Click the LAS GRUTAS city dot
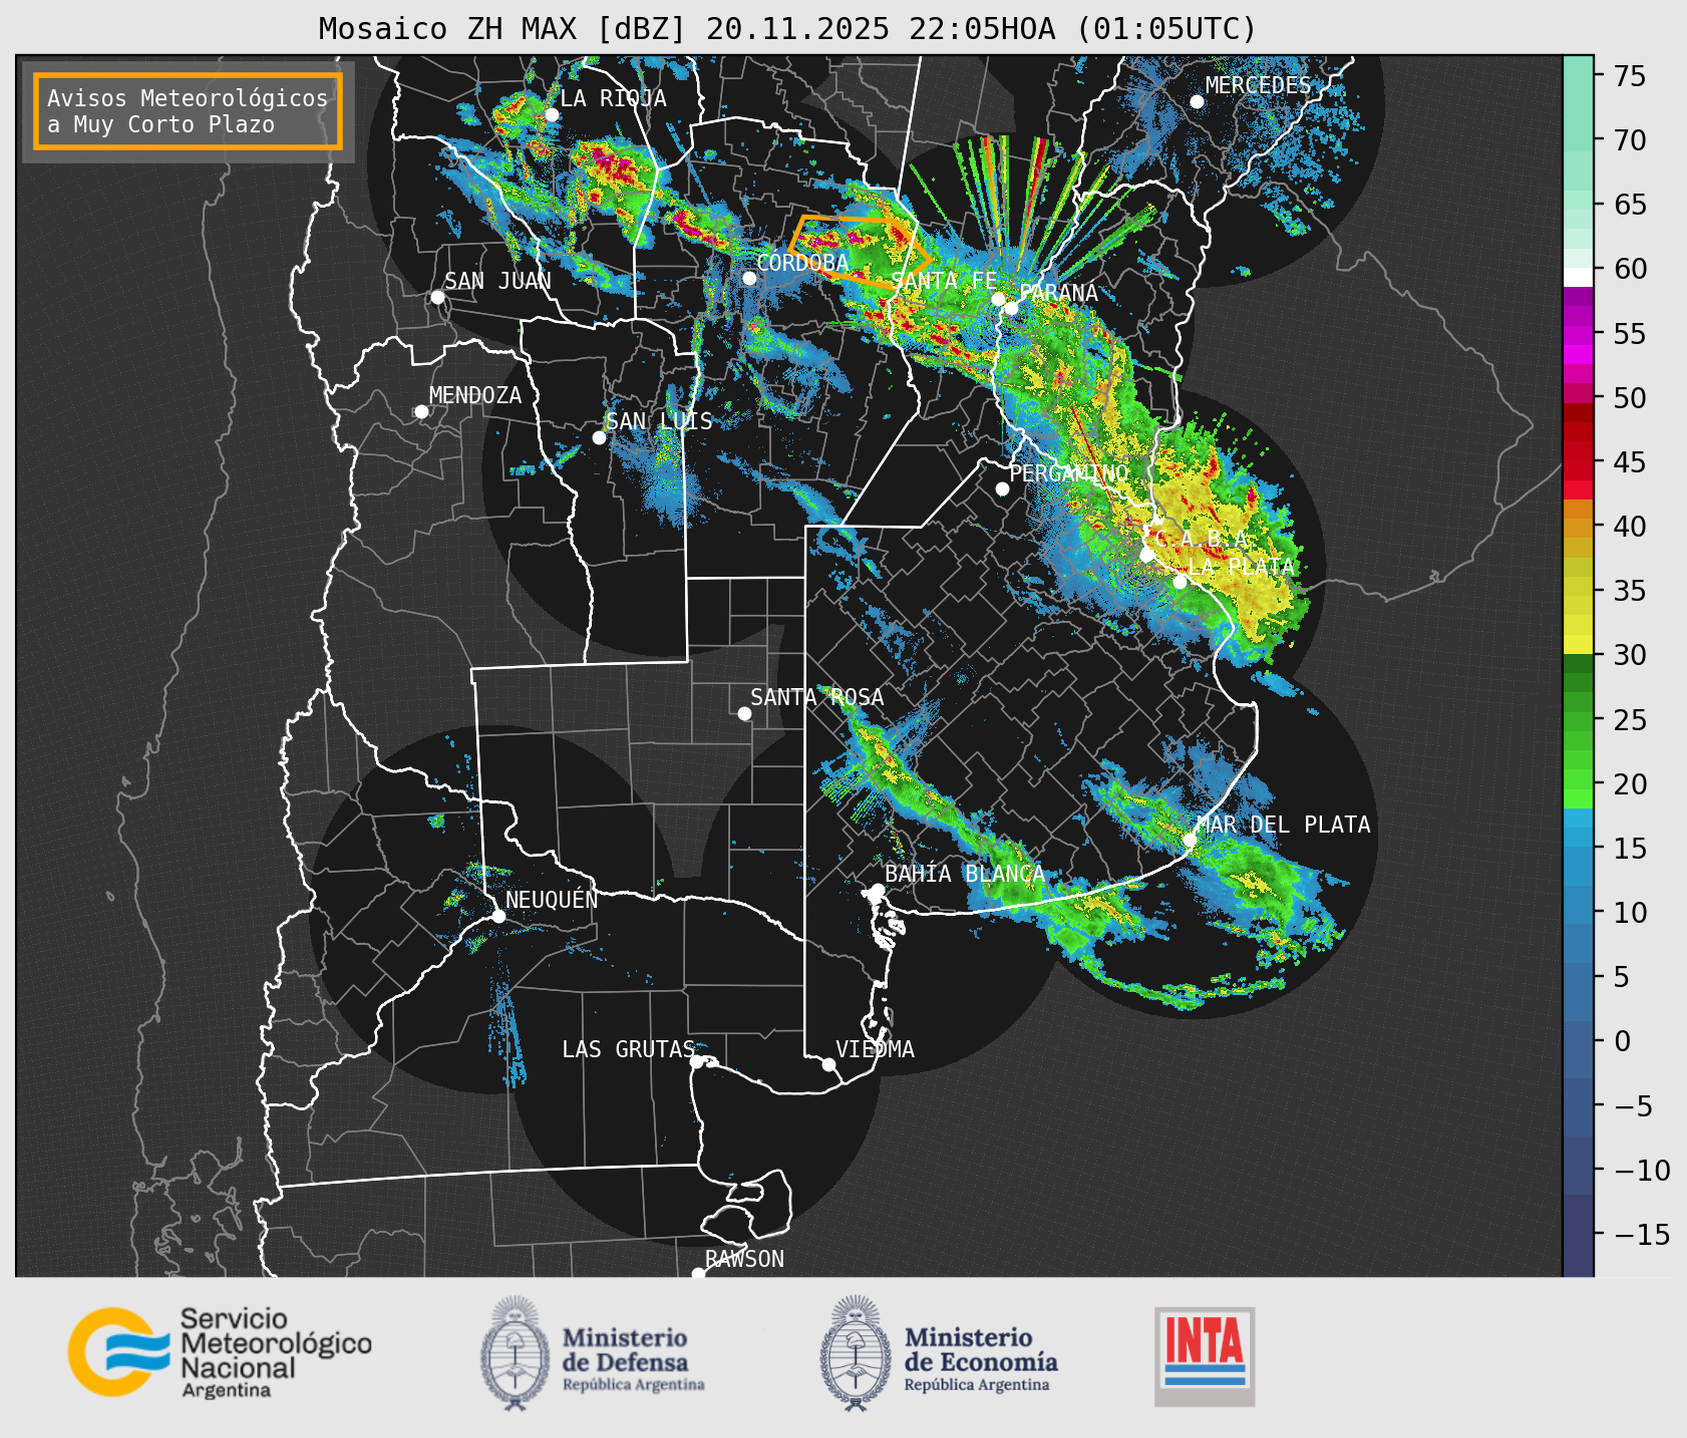 [x=696, y=1062]
